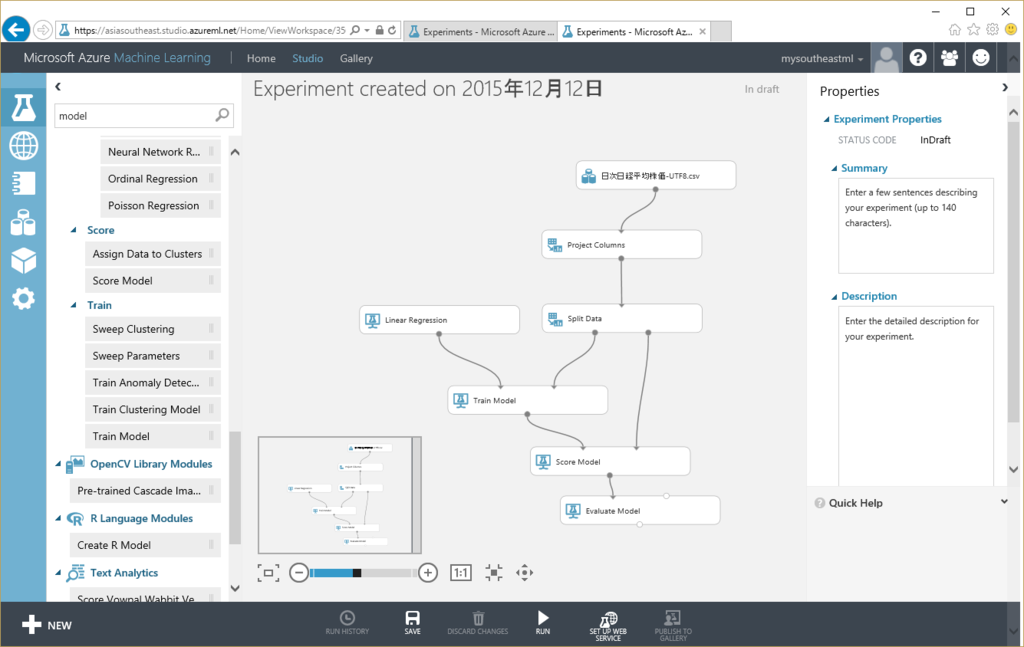Select Create R Model module
Screen dimensions: 1024x647
(x=145, y=545)
